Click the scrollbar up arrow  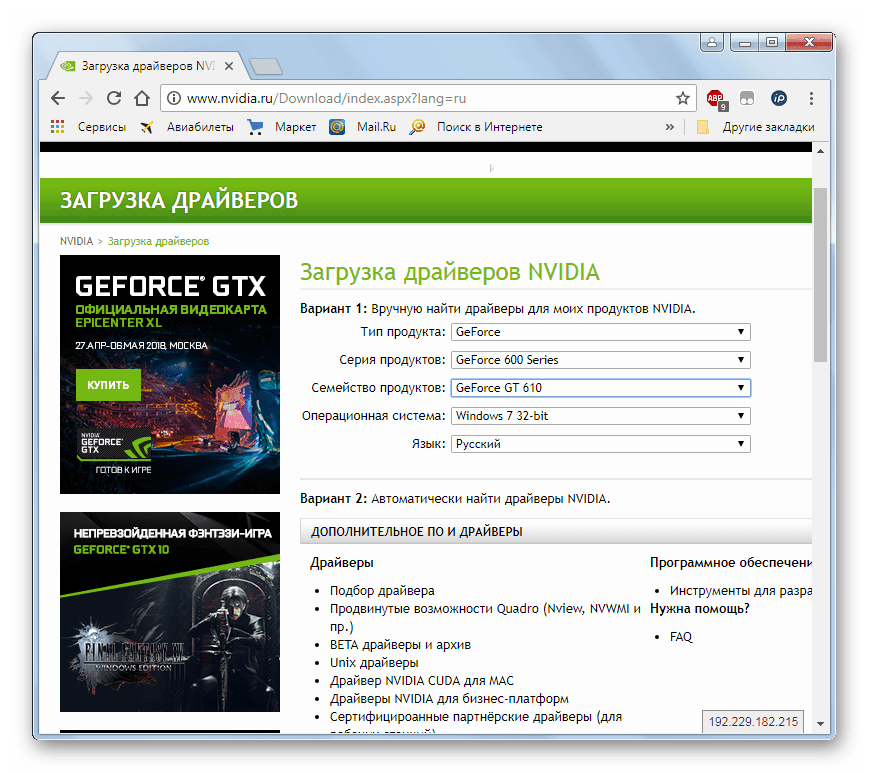pyautogui.click(x=820, y=150)
